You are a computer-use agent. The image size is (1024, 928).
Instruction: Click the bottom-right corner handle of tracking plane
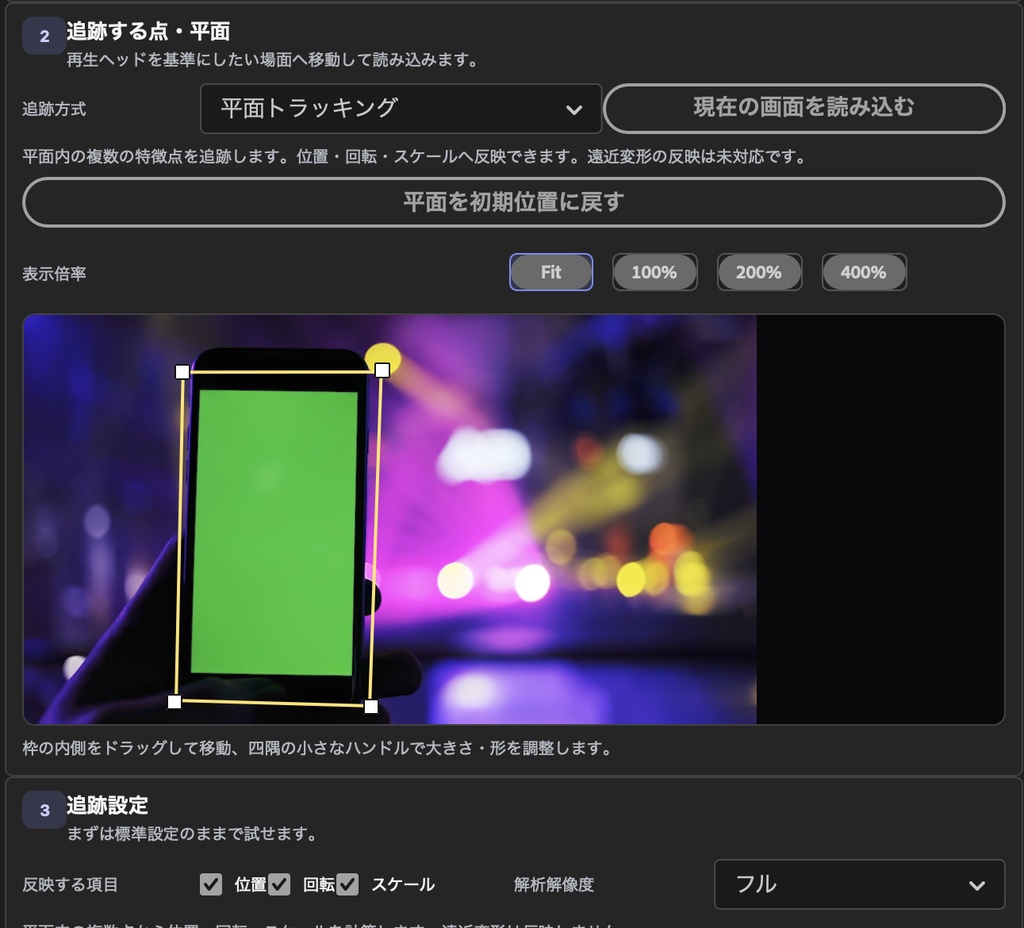pyautogui.click(x=371, y=706)
